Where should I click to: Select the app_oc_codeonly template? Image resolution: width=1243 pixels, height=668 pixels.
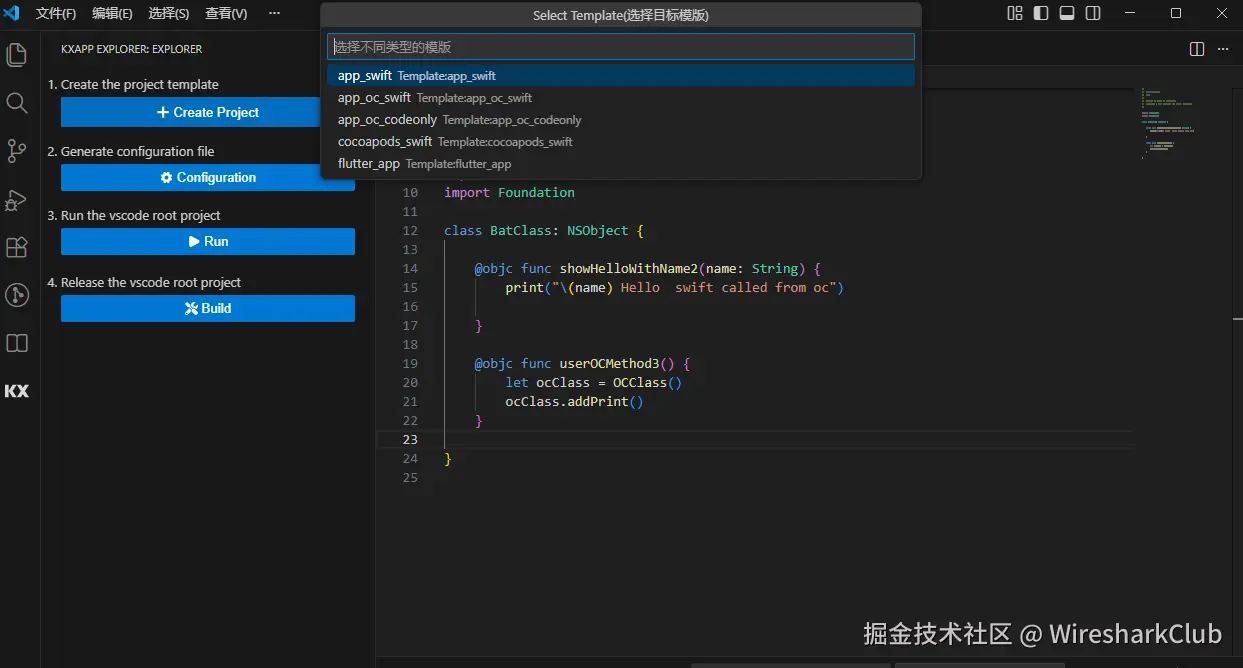tap(621, 120)
